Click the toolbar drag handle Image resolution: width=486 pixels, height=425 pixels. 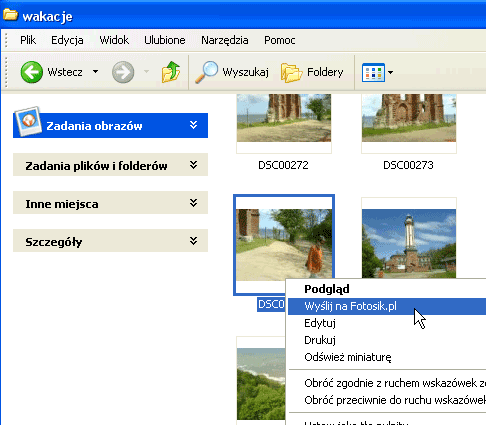6,72
